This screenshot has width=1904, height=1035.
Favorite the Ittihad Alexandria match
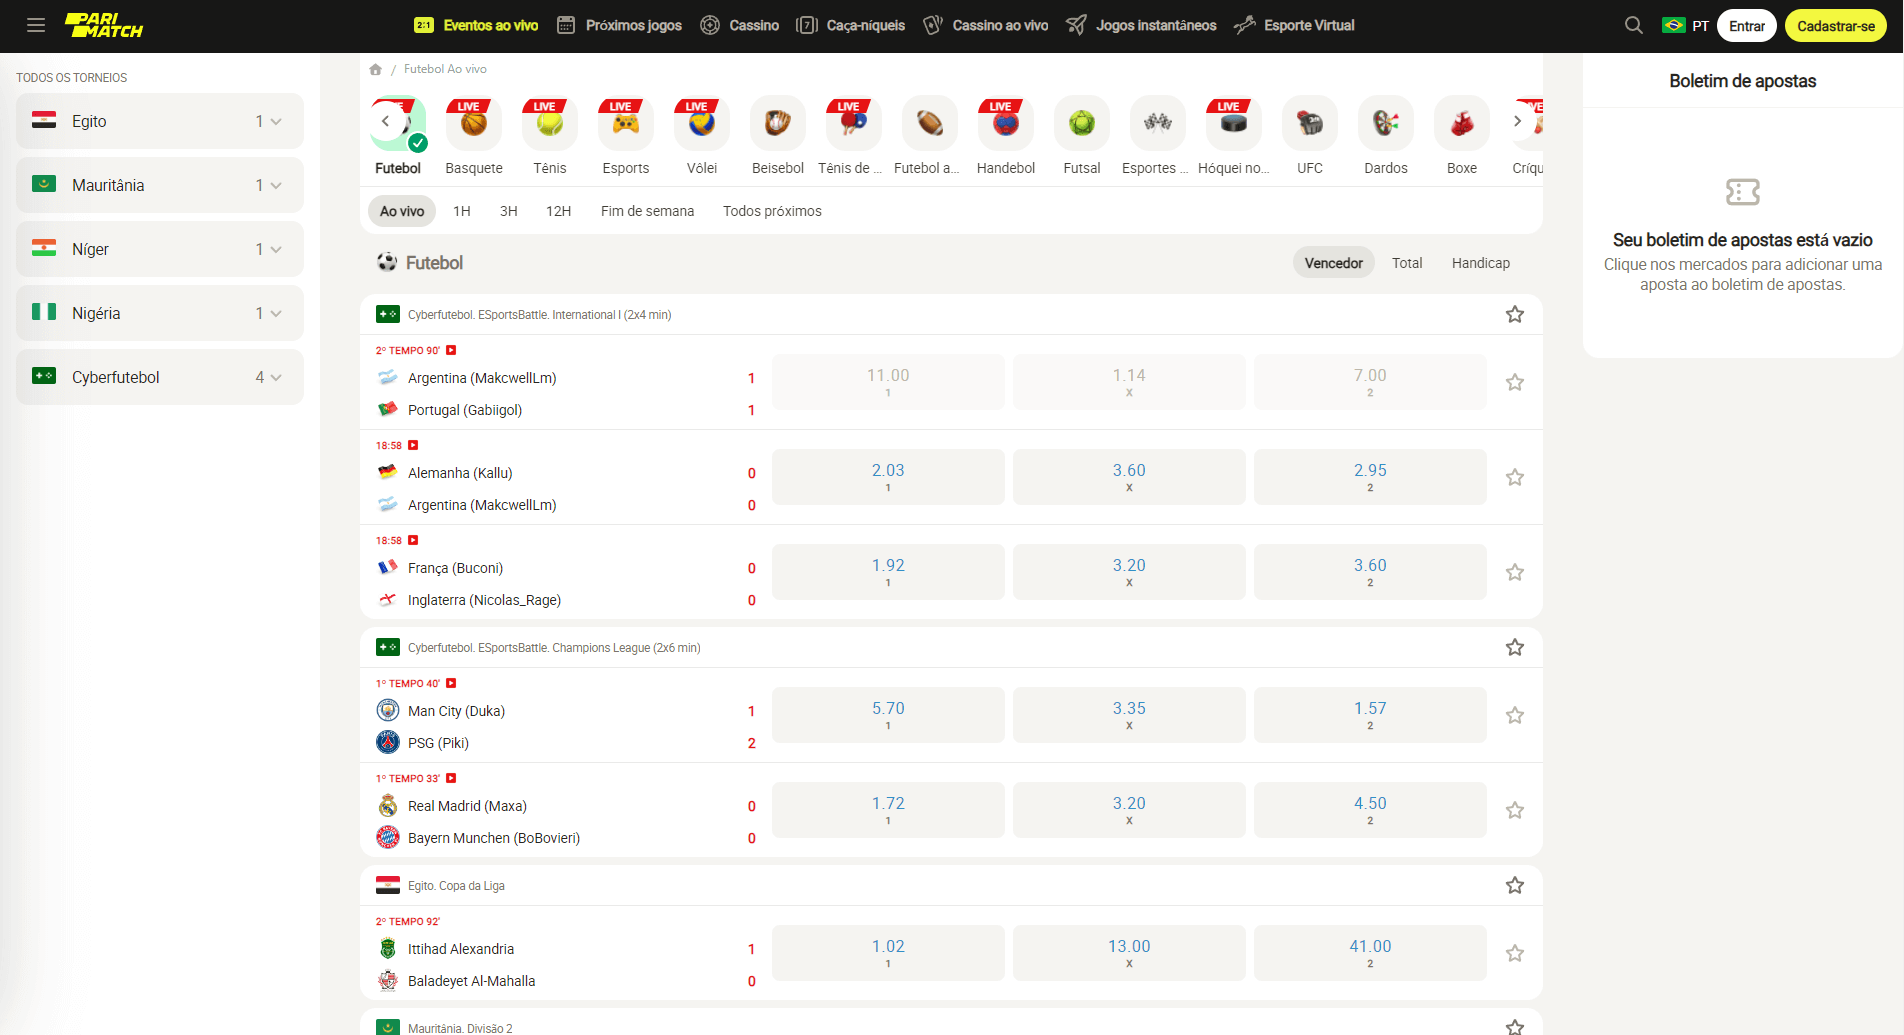point(1515,953)
